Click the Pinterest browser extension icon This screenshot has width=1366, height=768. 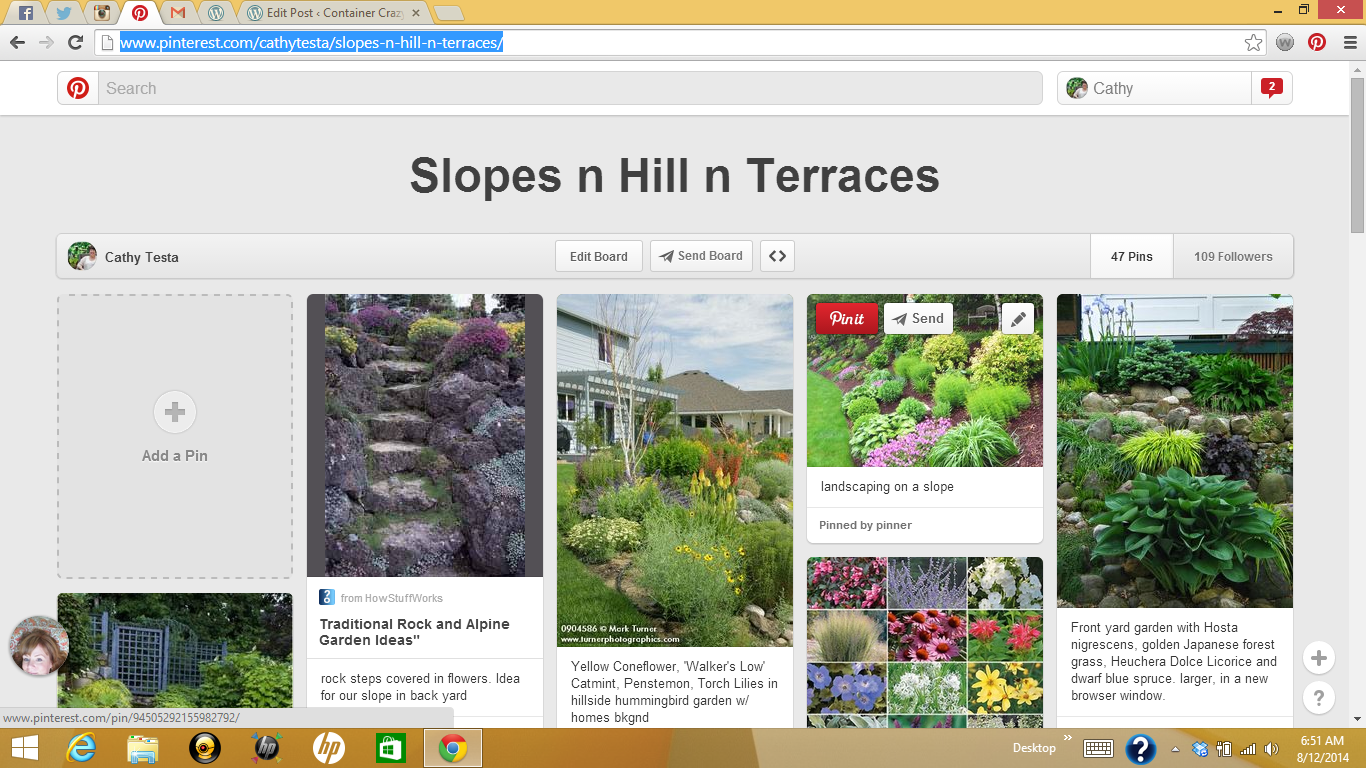tap(1317, 42)
